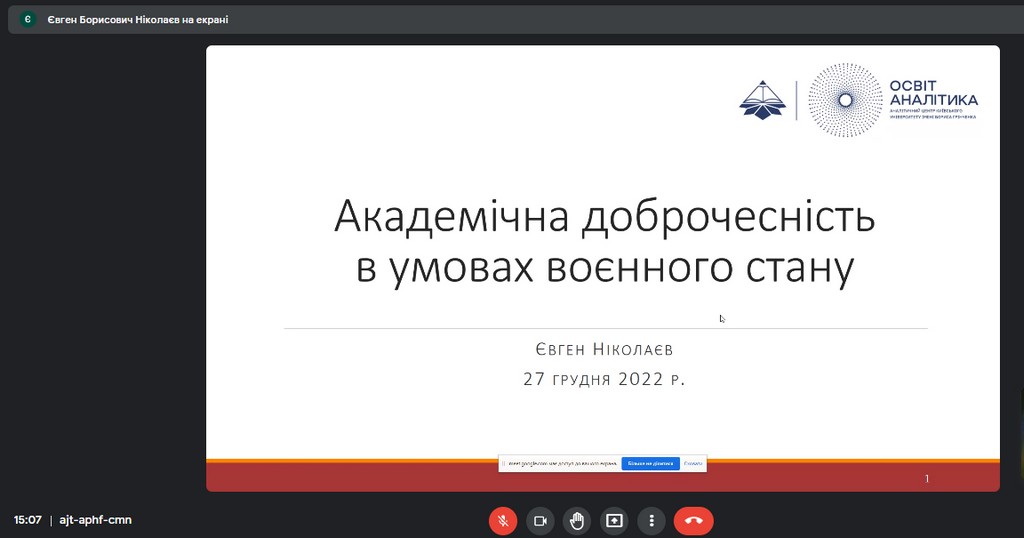Click the blue "Більше не ділитися" button

650,464
